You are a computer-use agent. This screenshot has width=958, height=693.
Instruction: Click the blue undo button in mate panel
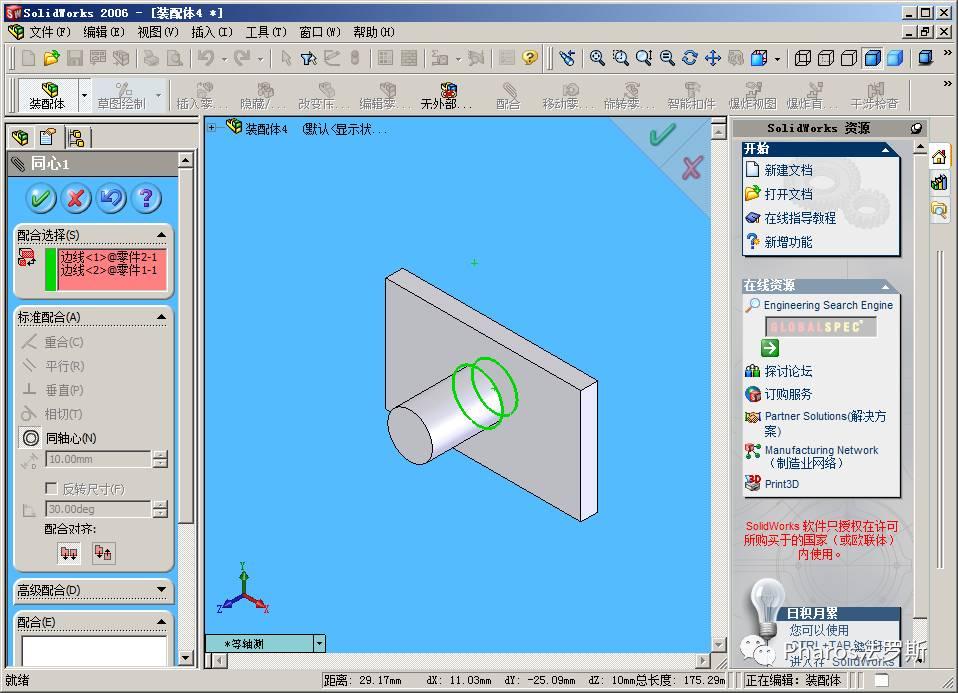[111, 198]
